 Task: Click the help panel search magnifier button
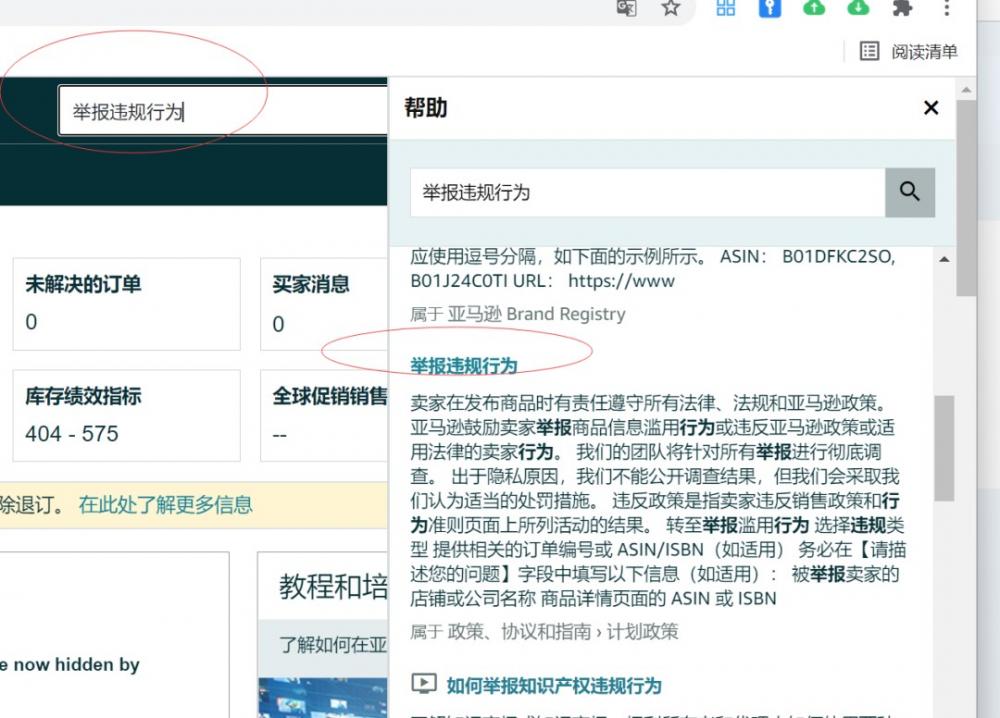point(909,192)
